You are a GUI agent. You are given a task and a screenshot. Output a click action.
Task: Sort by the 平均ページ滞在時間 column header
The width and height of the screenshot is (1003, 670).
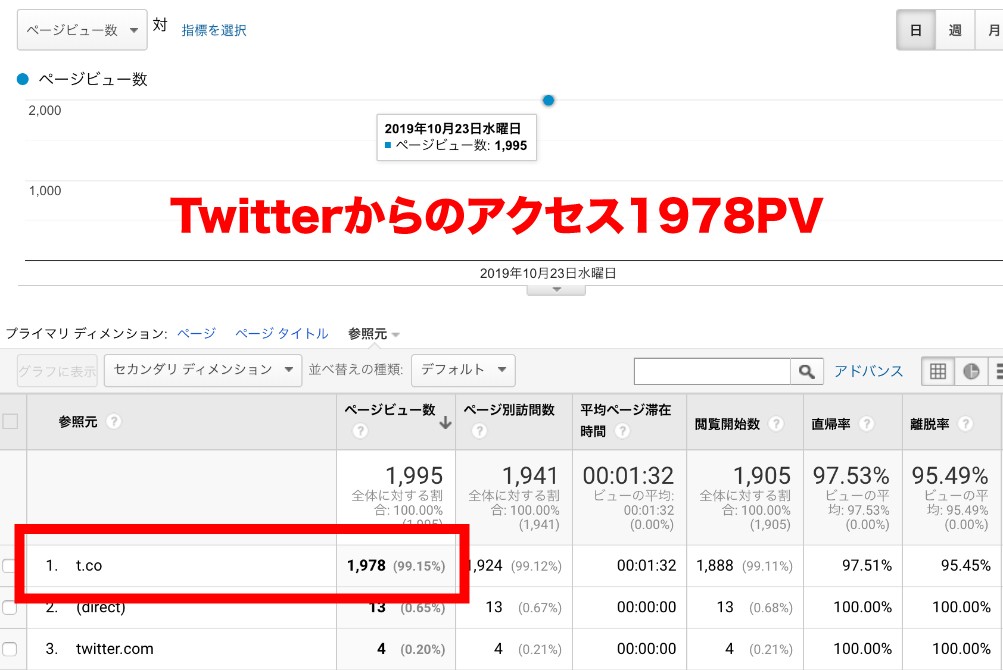[x=626, y=420]
